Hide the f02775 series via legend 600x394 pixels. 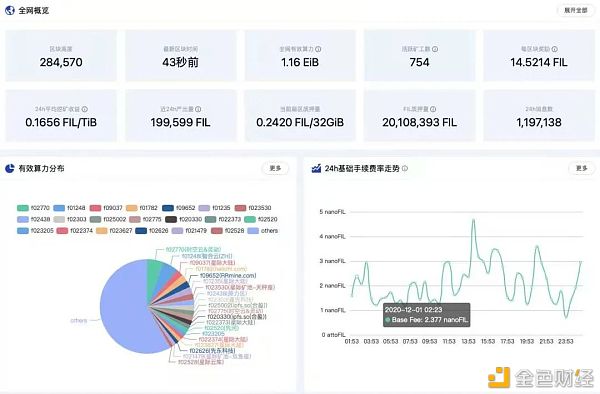click(x=145, y=219)
